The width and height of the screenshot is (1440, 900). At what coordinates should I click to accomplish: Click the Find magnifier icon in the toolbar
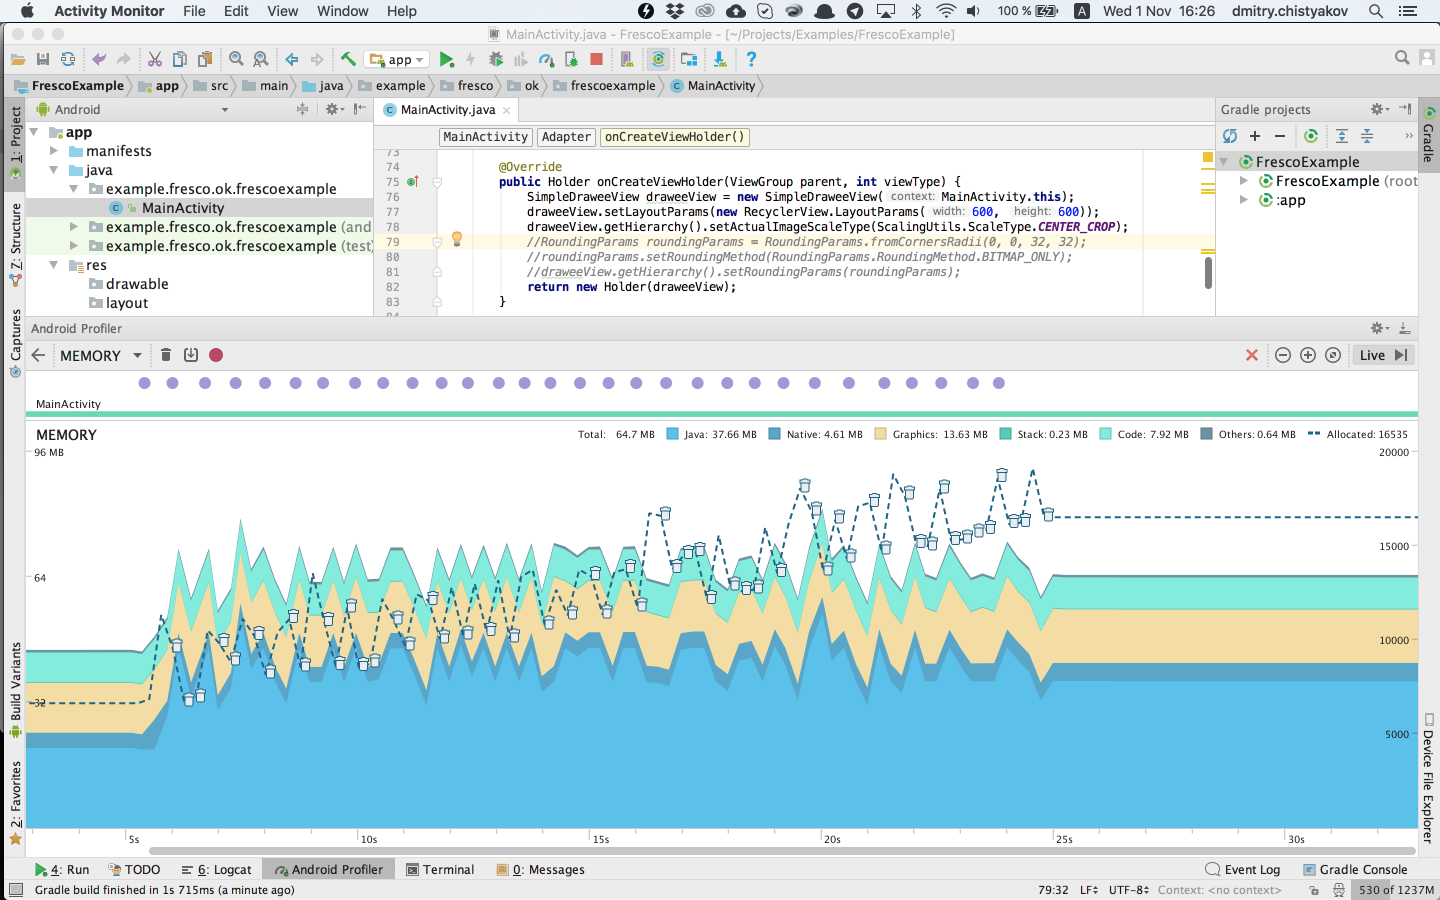click(236, 60)
